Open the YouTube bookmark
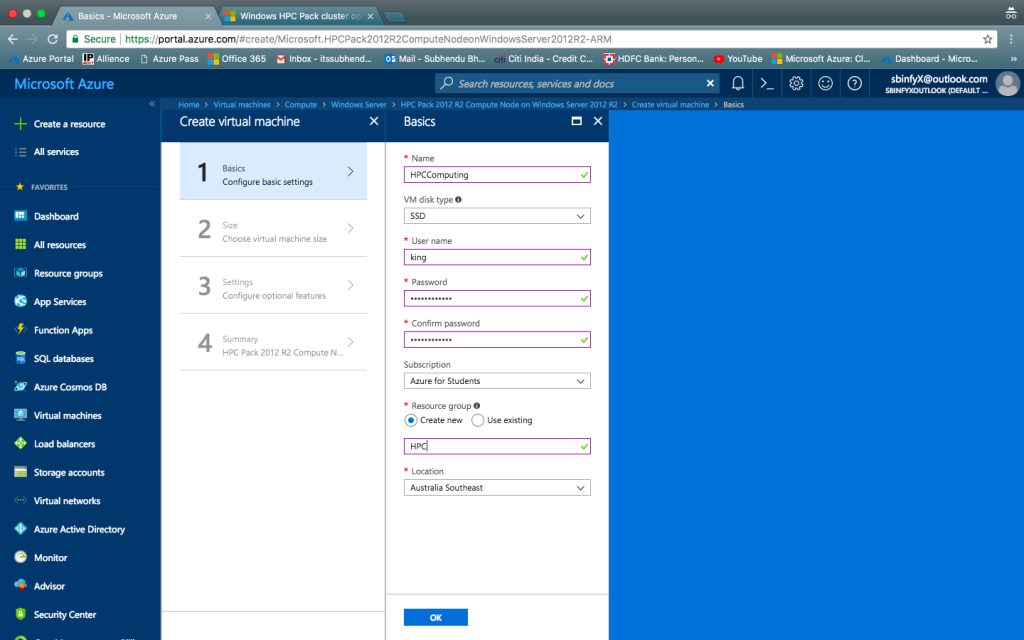The image size is (1024, 640). [x=738, y=59]
